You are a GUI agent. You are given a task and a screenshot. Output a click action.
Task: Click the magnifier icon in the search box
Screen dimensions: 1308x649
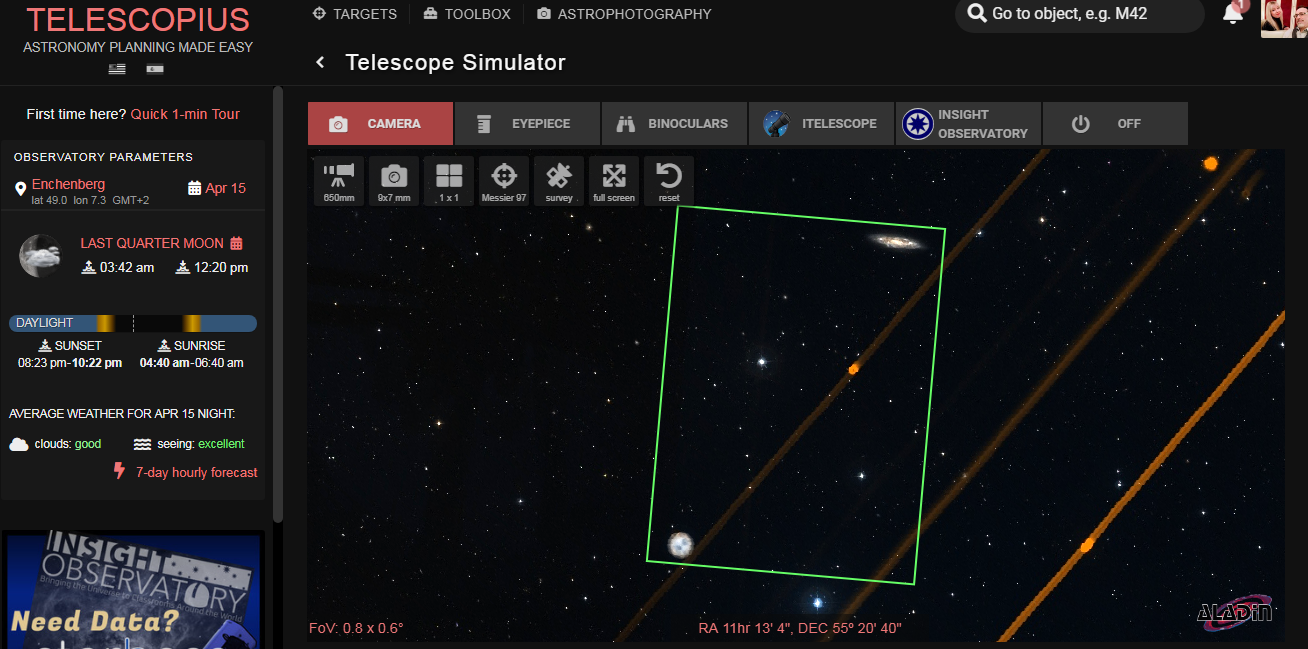[x=976, y=14]
